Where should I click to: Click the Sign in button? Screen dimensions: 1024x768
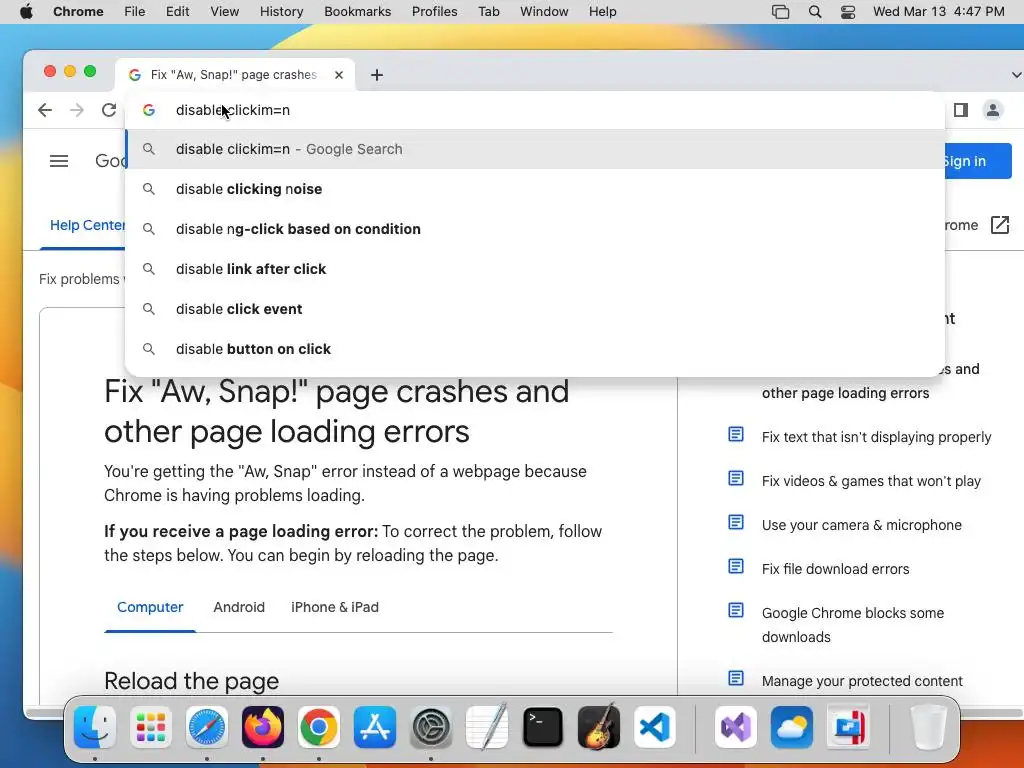tap(976, 161)
